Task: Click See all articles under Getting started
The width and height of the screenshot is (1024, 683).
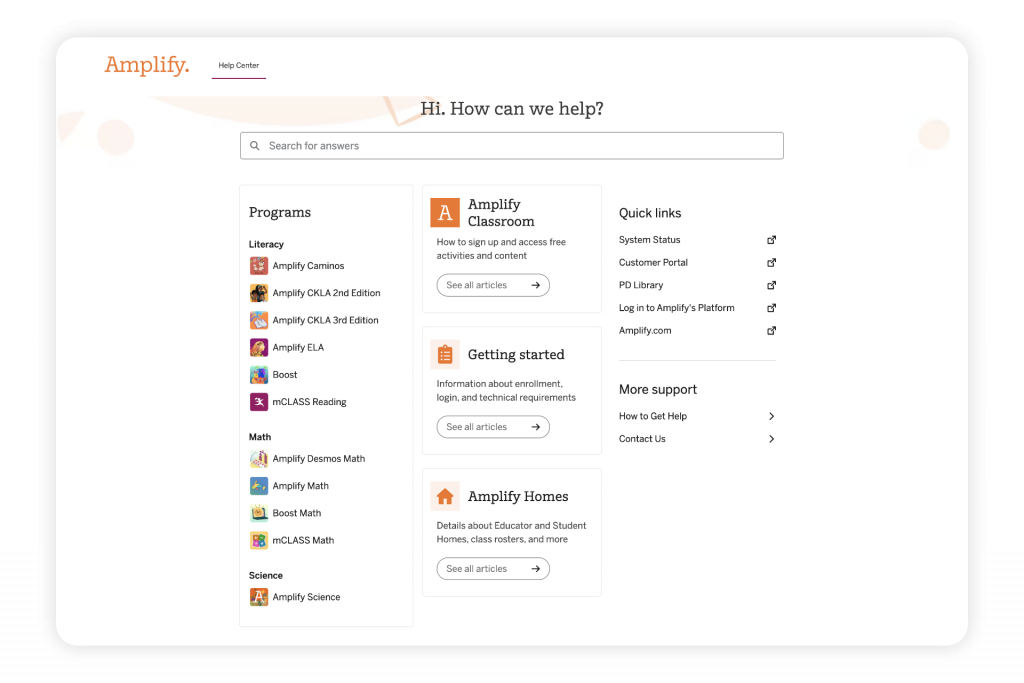Action: pos(493,427)
